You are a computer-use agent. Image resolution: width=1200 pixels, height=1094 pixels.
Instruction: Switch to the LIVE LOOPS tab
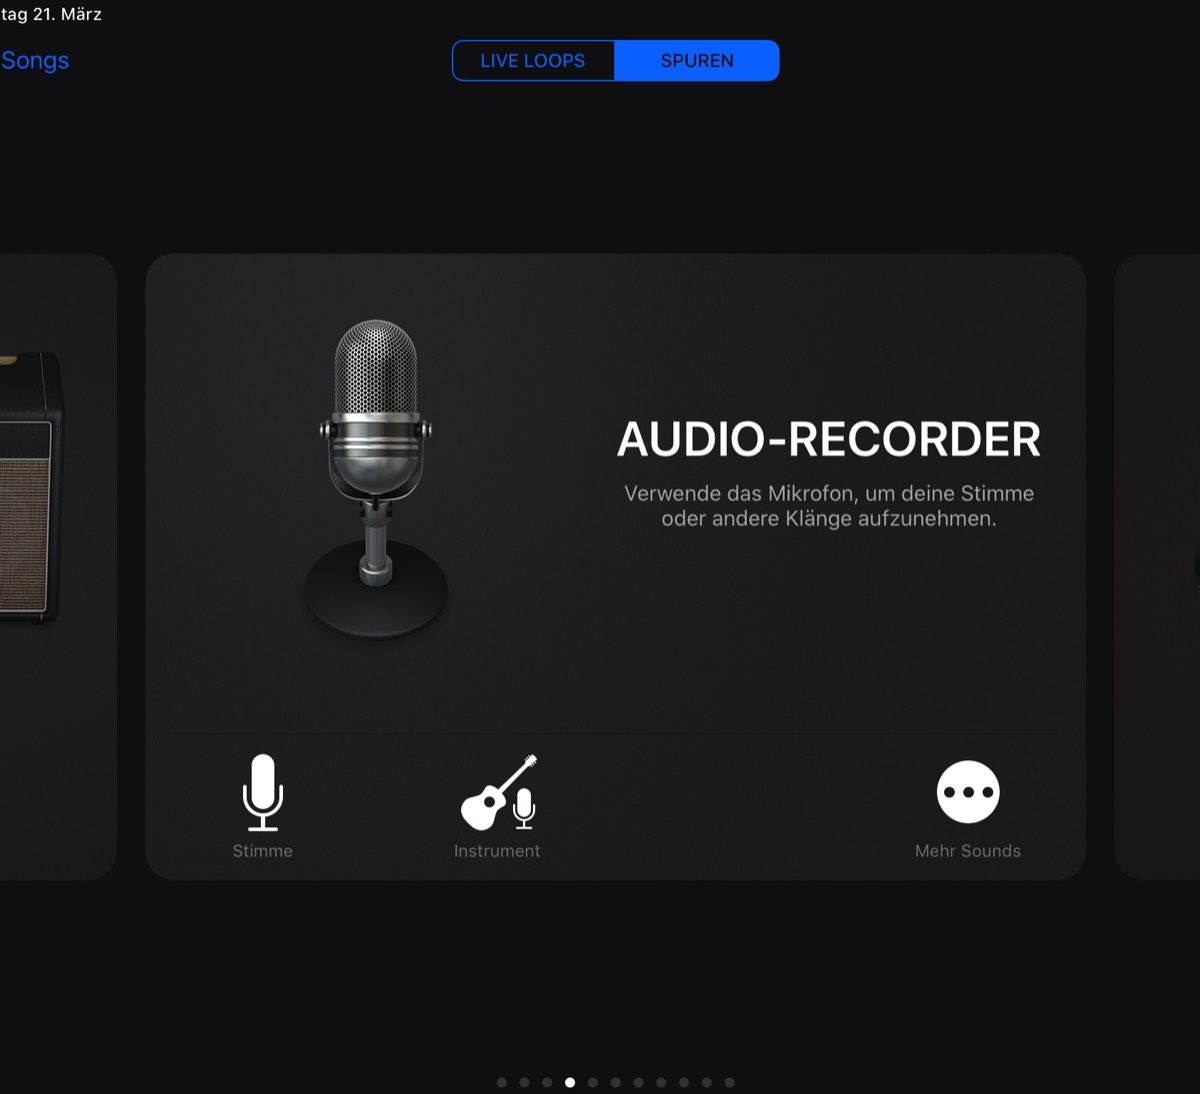533,61
